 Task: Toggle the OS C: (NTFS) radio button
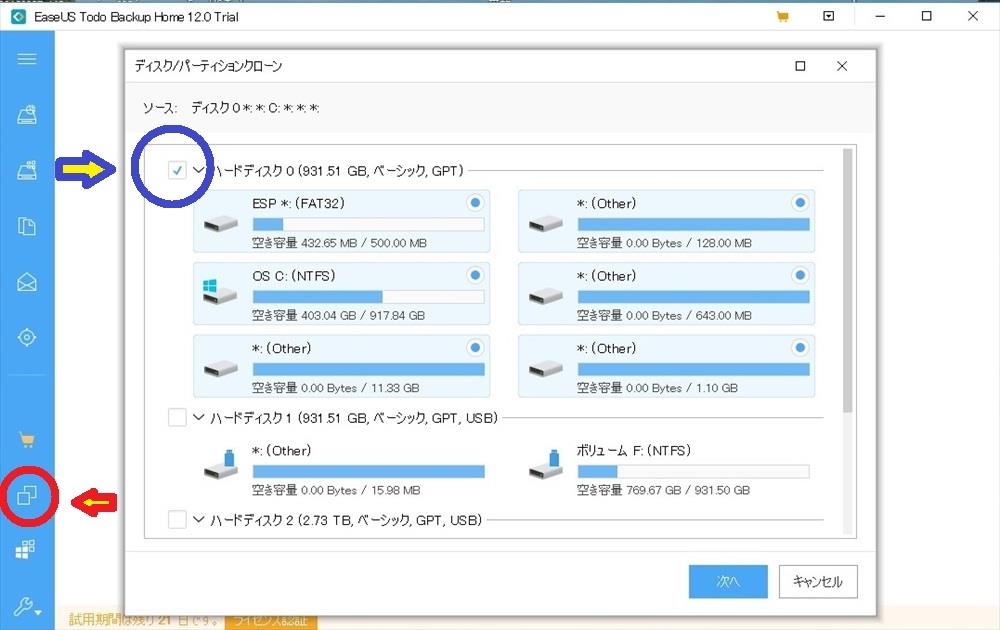coord(475,275)
